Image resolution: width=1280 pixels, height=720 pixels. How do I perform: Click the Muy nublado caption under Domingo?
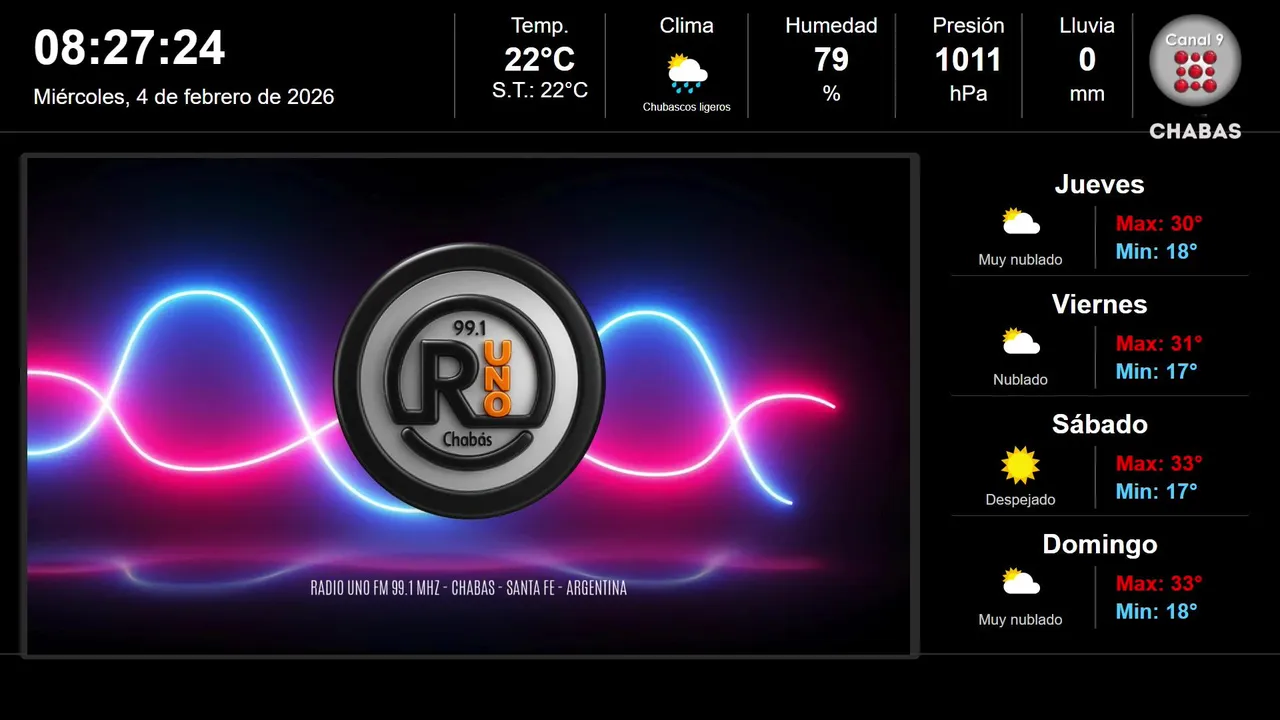click(x=1021, y=620)
